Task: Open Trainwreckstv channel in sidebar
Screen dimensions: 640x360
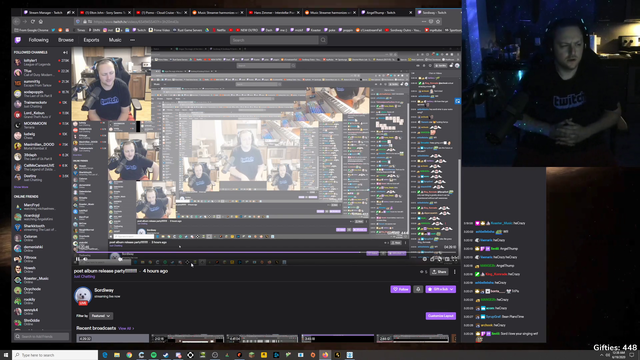Action: pyautogui.click(x=41, y=104)
